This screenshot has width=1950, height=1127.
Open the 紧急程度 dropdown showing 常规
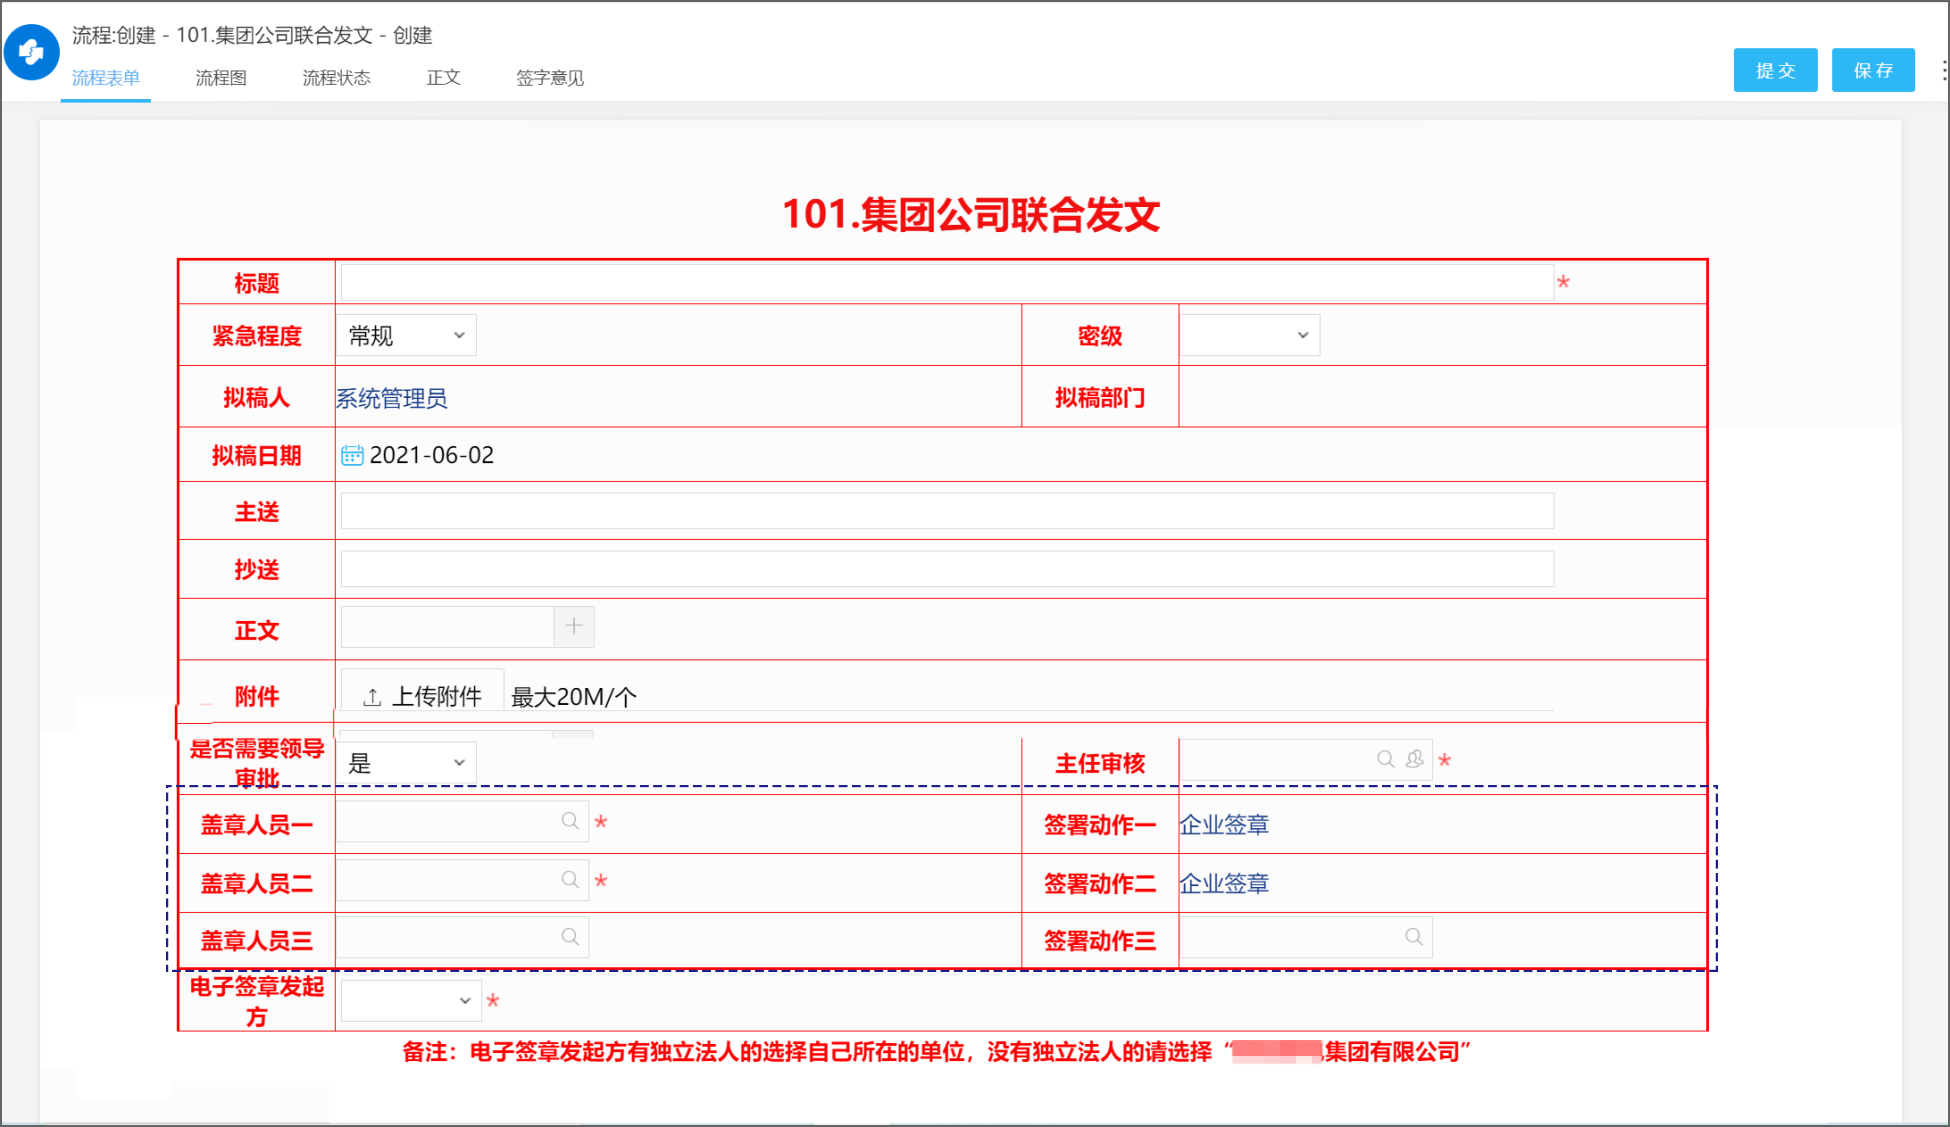[x=407, y=335]
